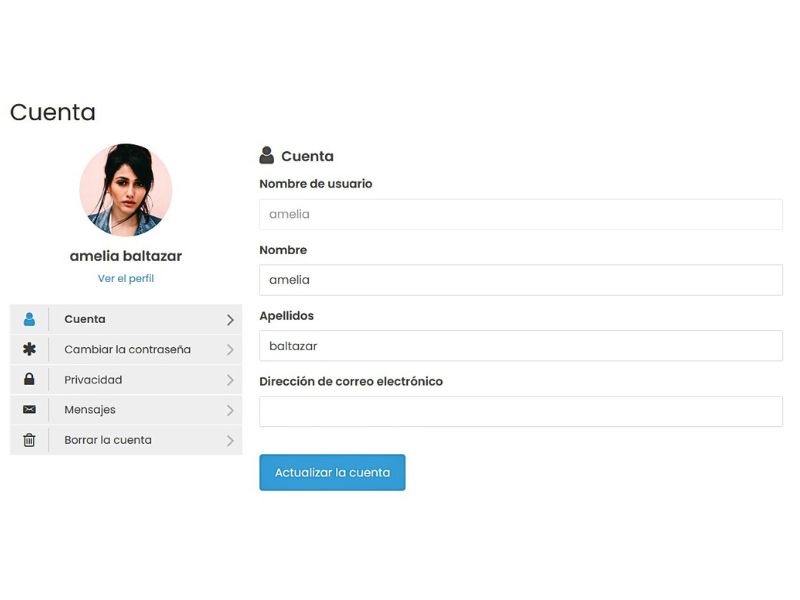Click the person icon in the Cuenta form heading
The image size is (800, 600).
(x=267, y=156)
